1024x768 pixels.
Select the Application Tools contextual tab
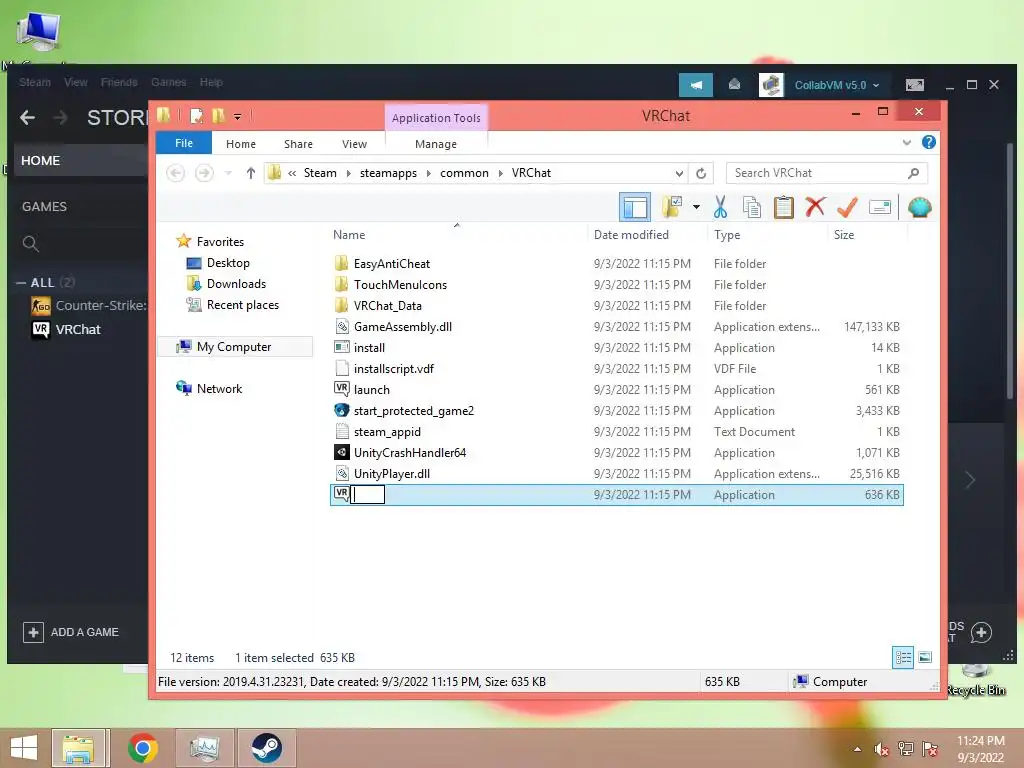pyautogui.click(x=436, y=118)
